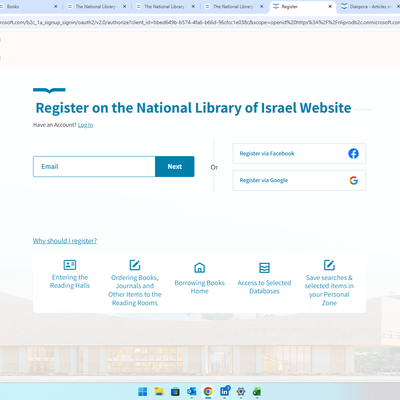Click the Next button
Image resolution: width=400 pixels, height=400 pixels.
click(175, 166)
